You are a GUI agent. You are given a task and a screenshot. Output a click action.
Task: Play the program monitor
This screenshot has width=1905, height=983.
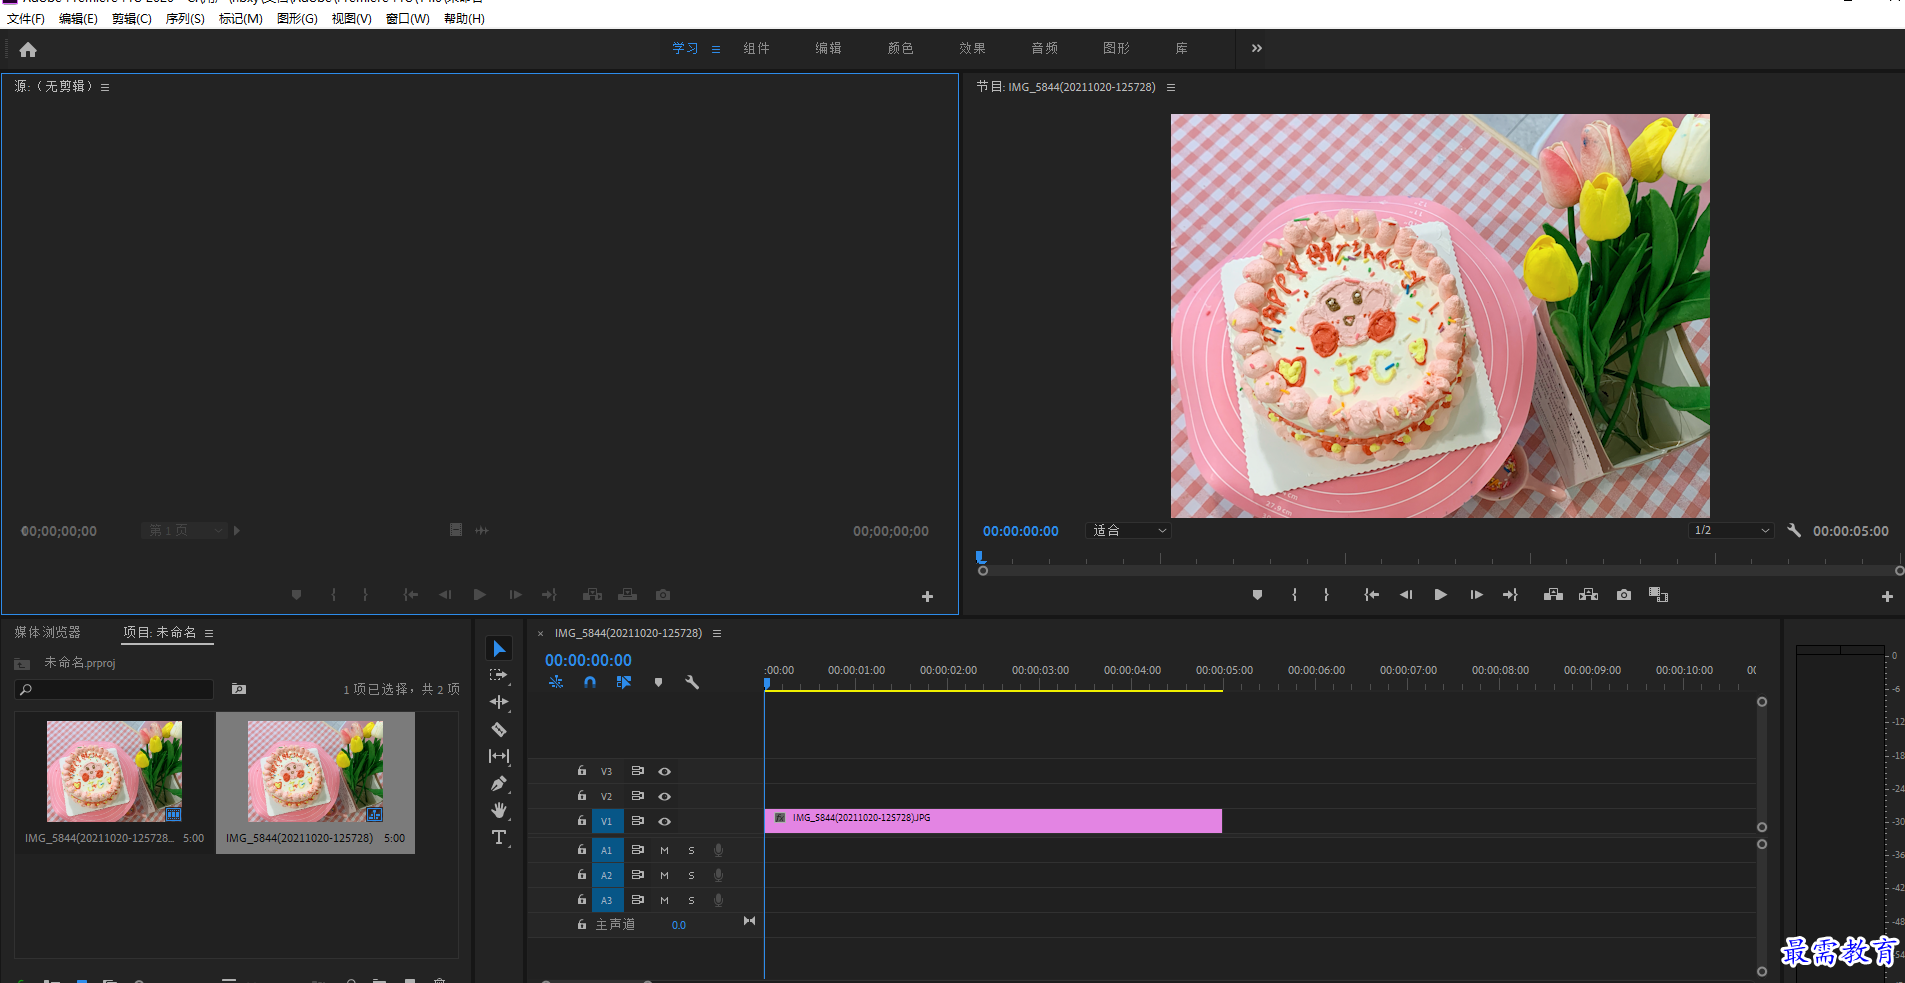coord(1441,595)
